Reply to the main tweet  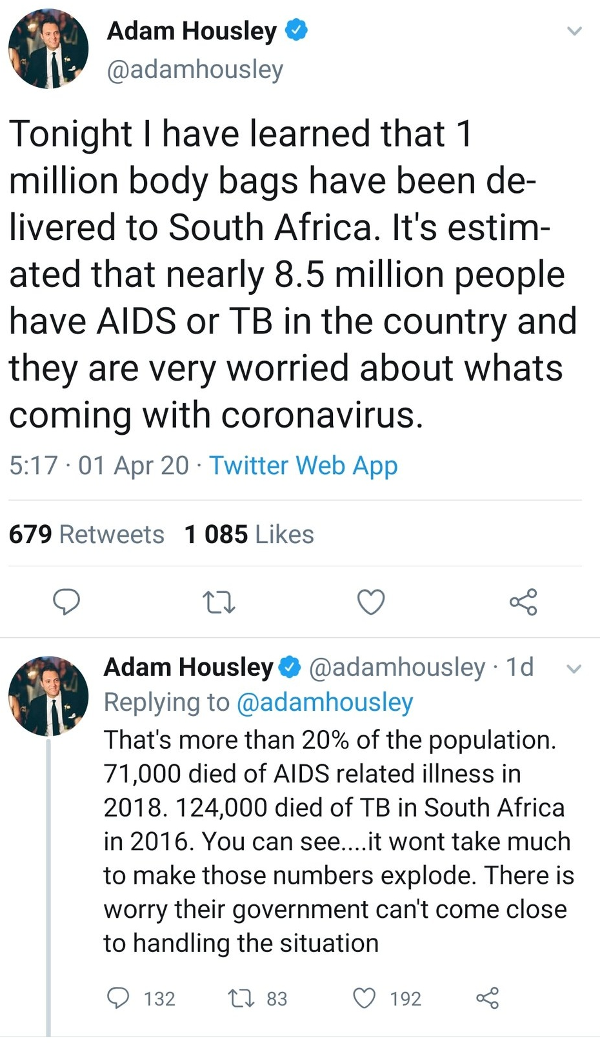[67, 601]
